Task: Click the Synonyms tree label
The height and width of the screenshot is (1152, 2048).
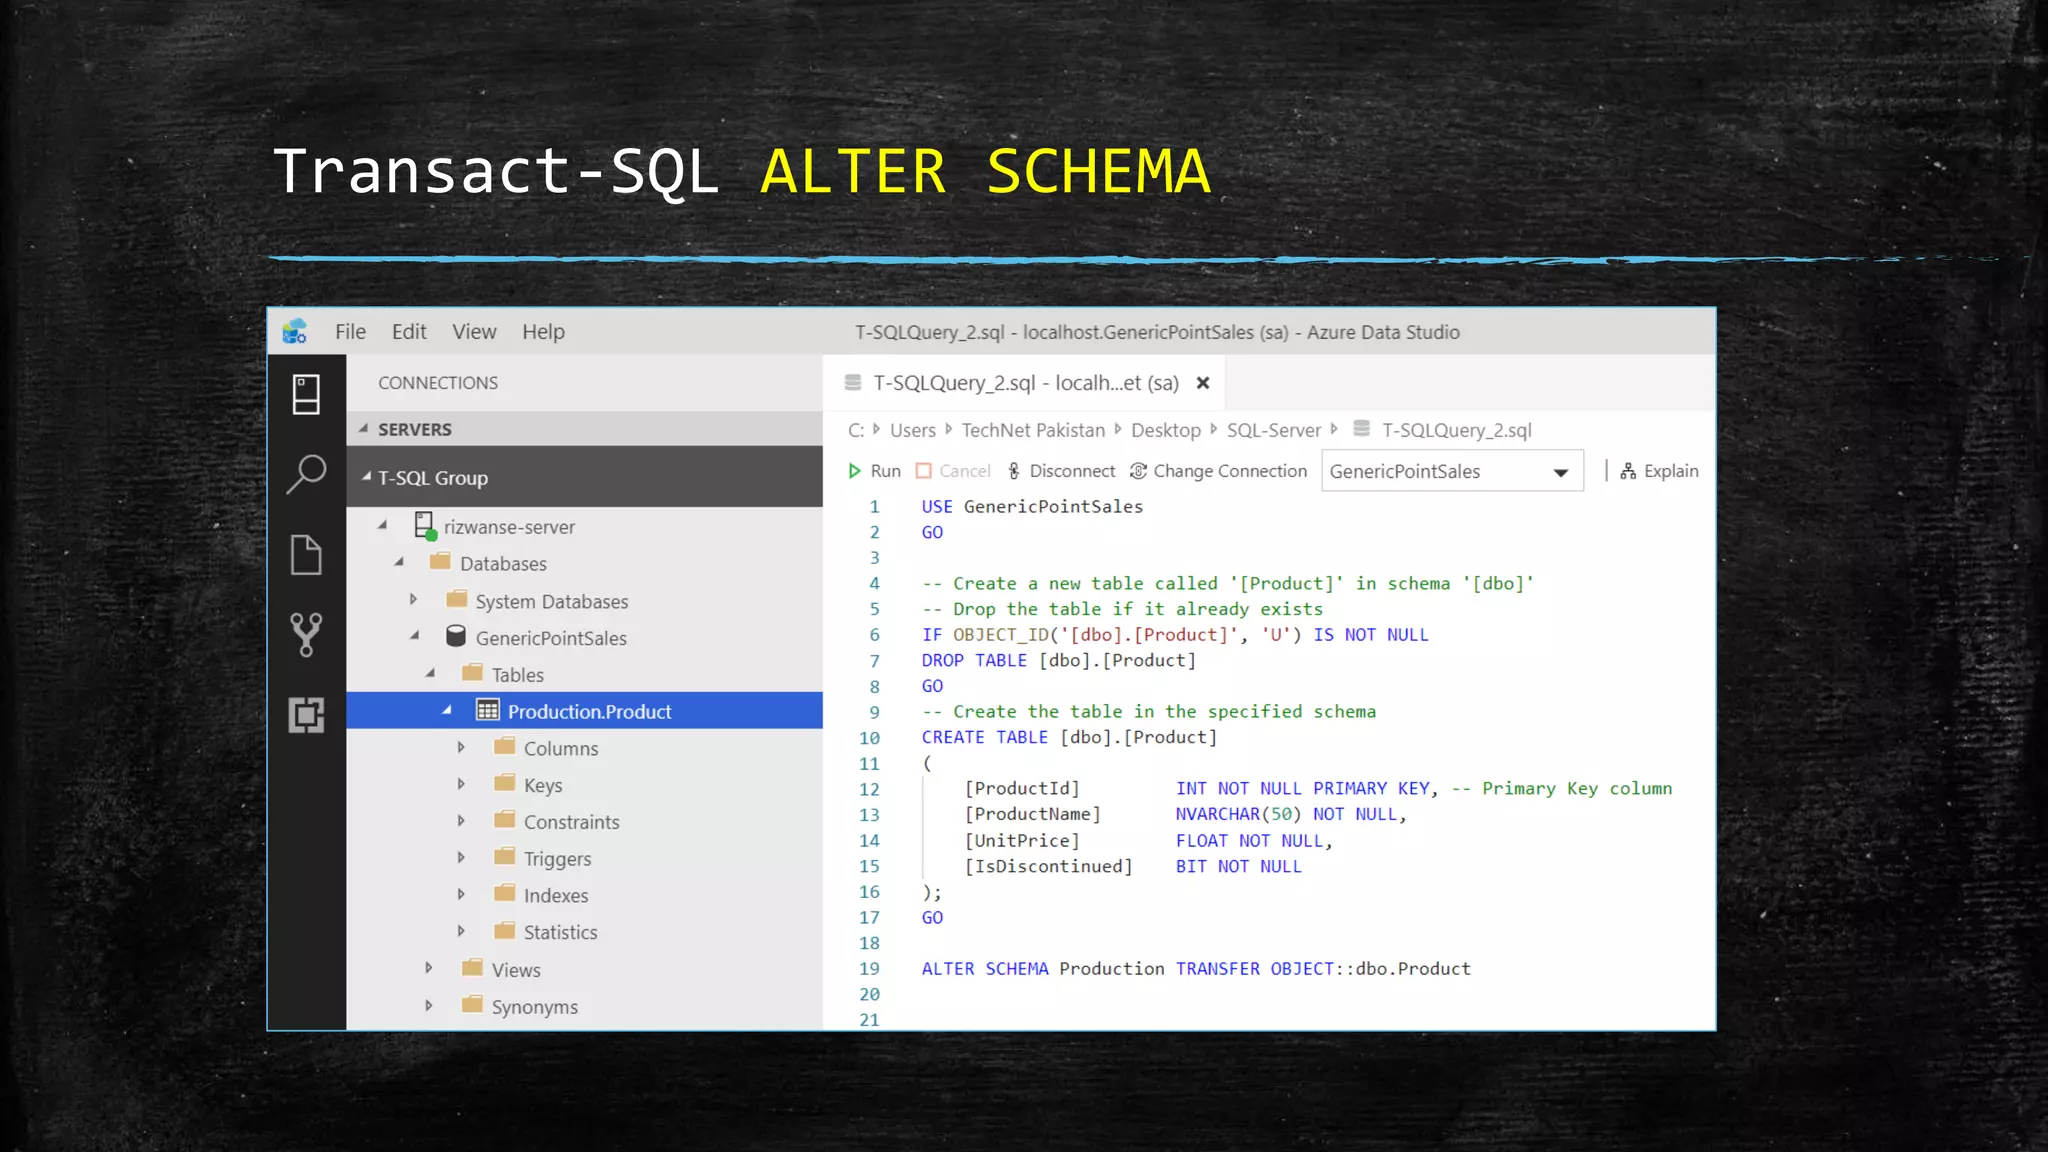Action: coord(534,1007)
